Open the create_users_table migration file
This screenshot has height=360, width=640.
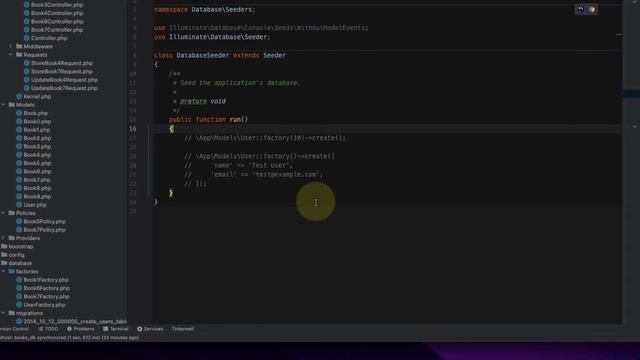click(x=71, y=322)
